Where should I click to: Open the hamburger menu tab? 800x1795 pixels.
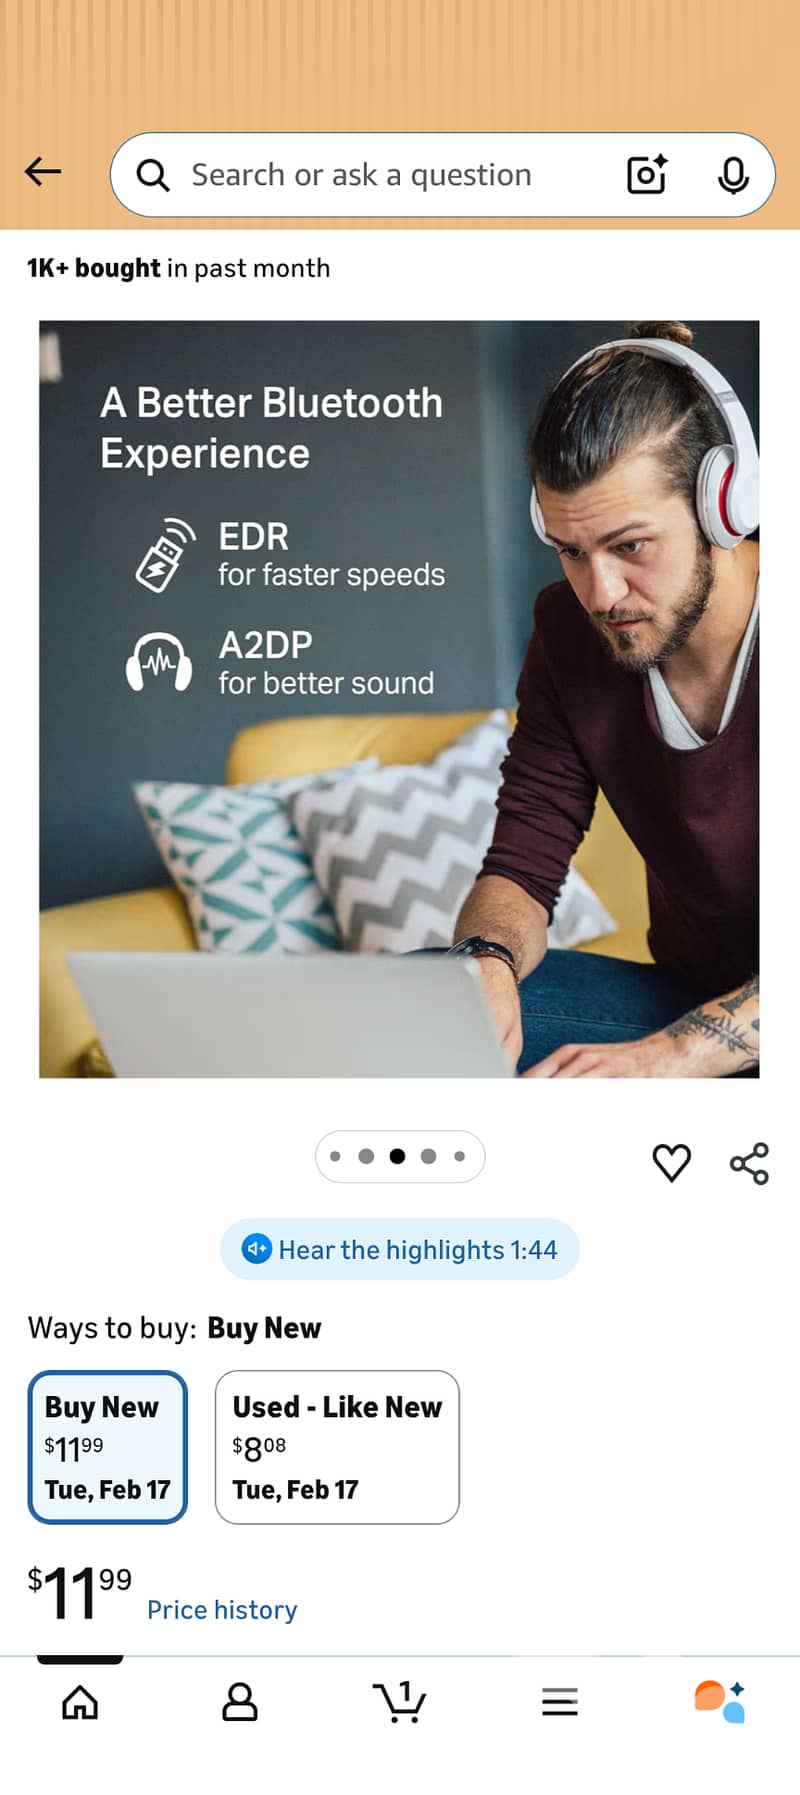coord(560,1701)
